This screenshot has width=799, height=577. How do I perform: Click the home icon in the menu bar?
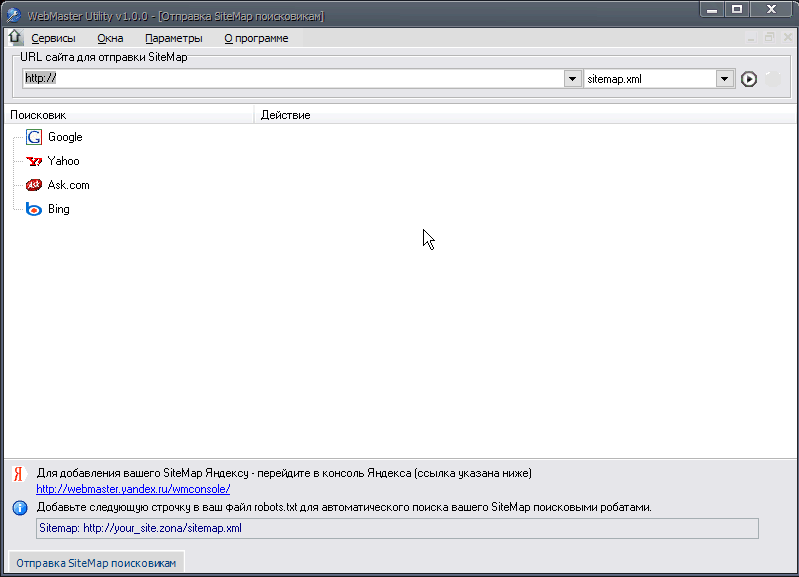point(14,38)
